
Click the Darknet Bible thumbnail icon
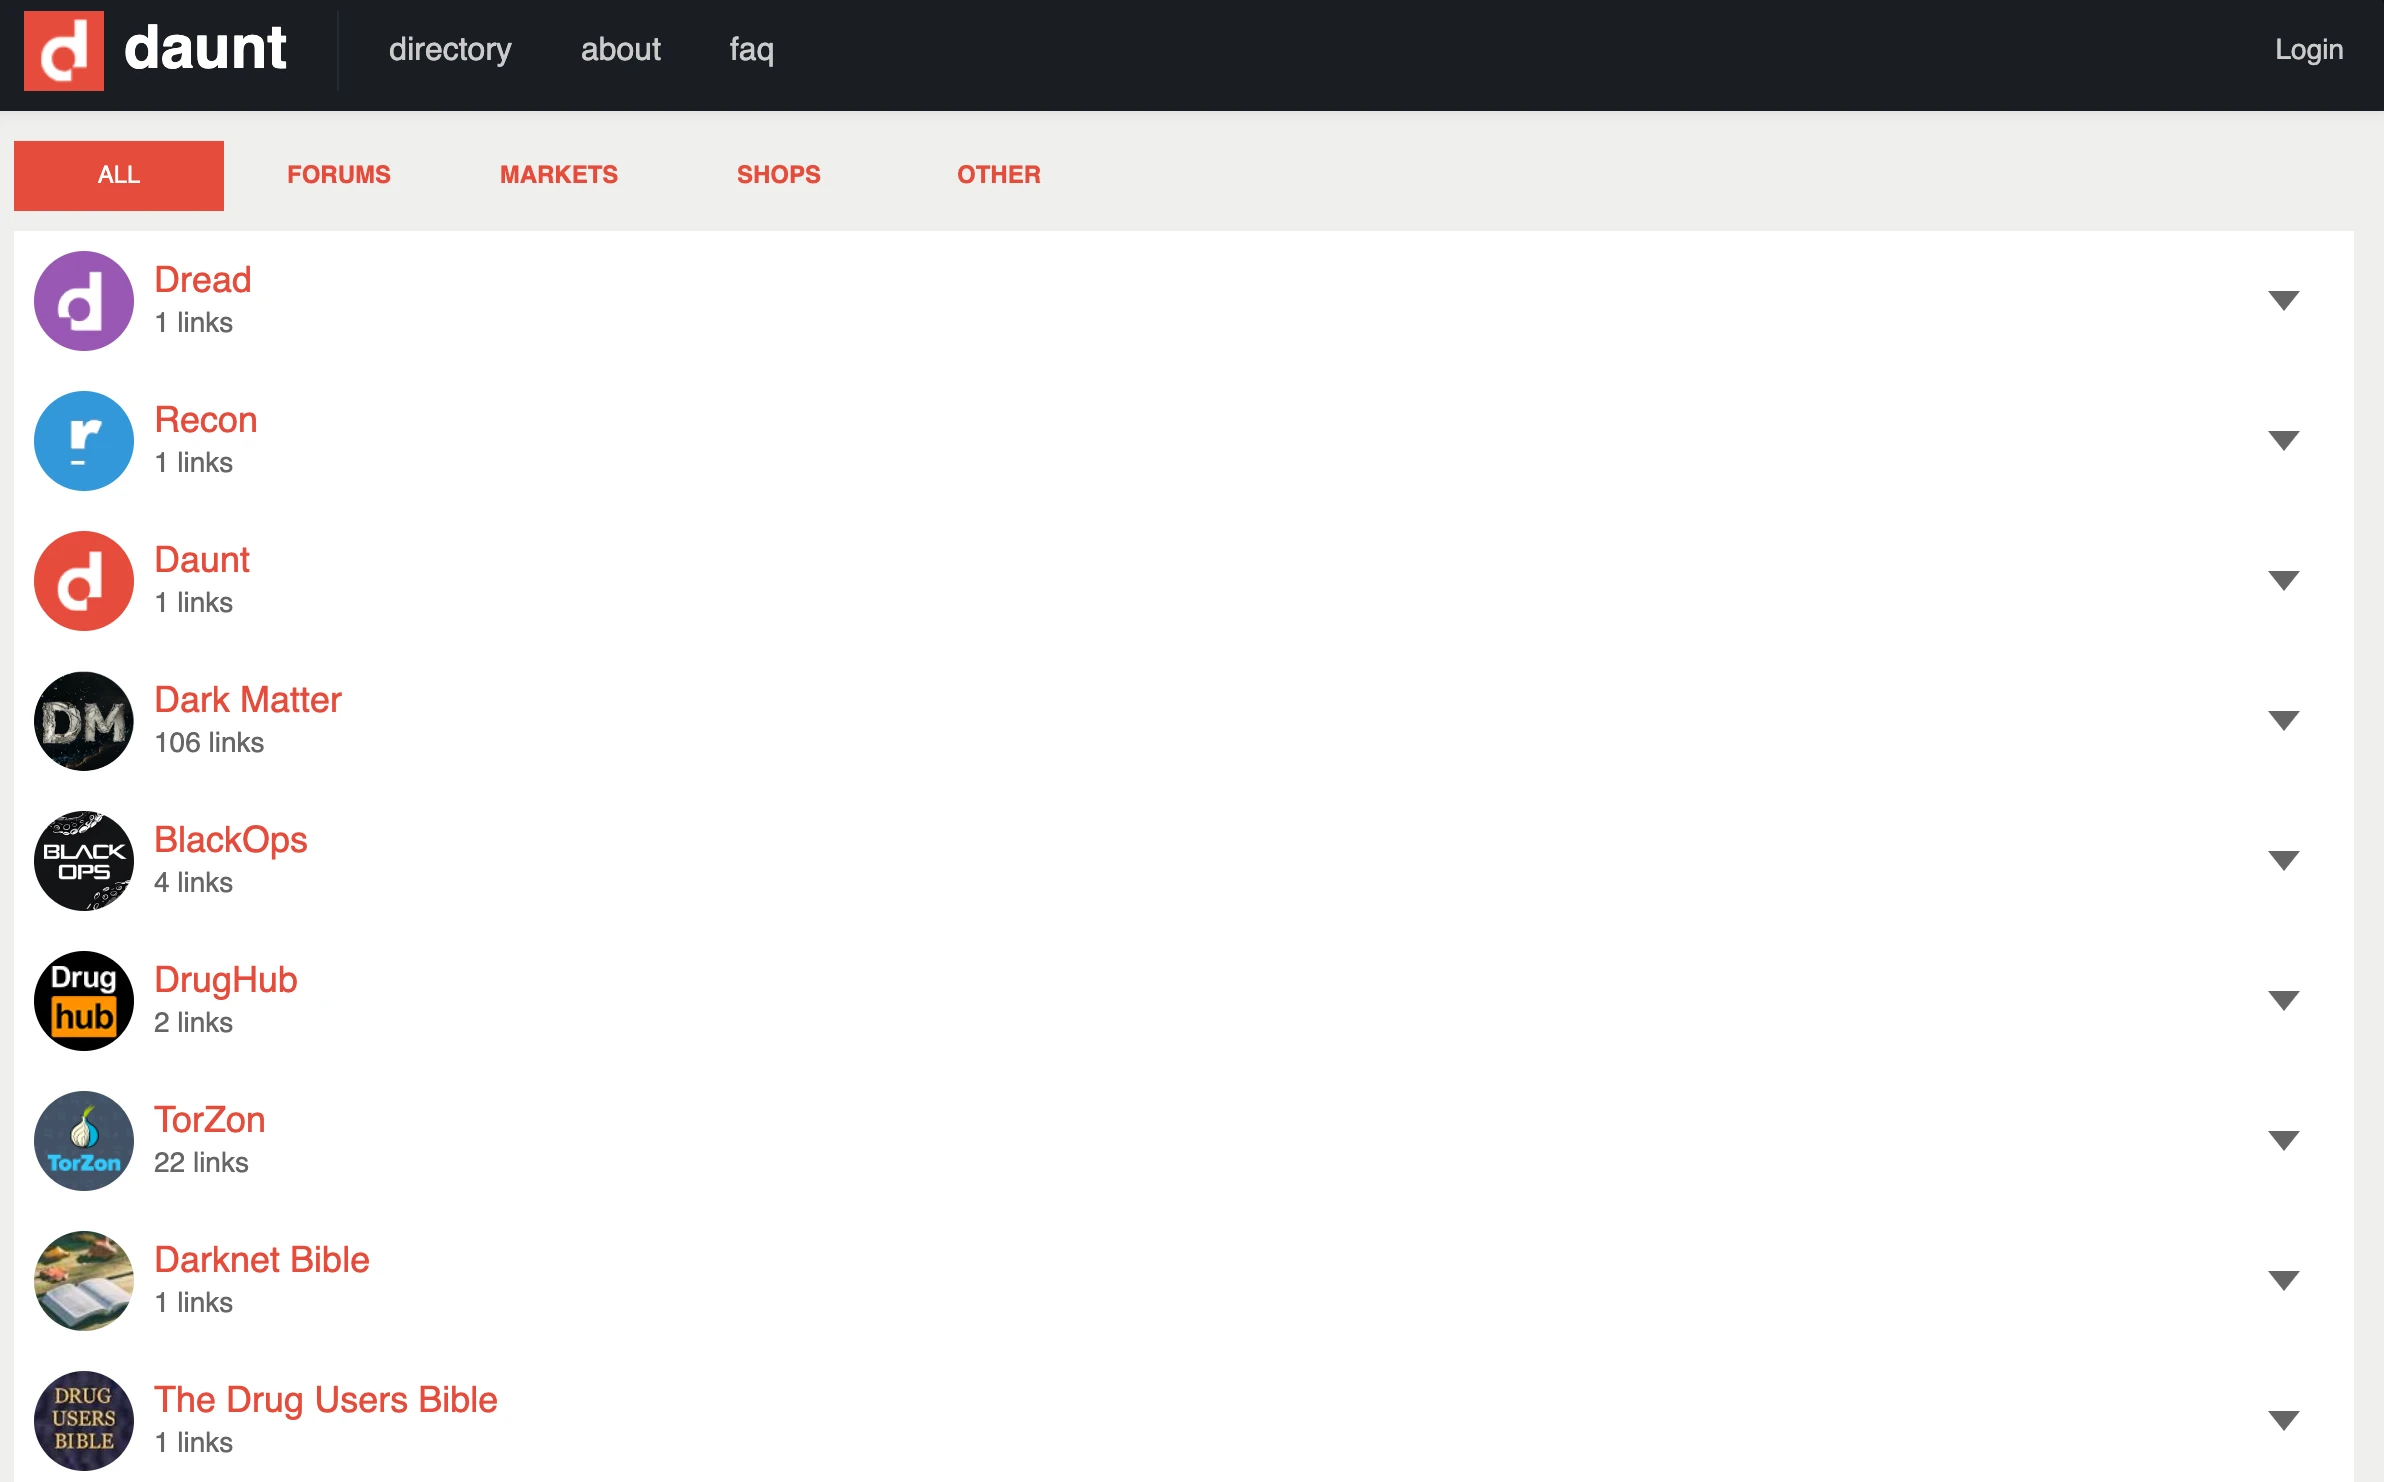[x=83, y=1280]
